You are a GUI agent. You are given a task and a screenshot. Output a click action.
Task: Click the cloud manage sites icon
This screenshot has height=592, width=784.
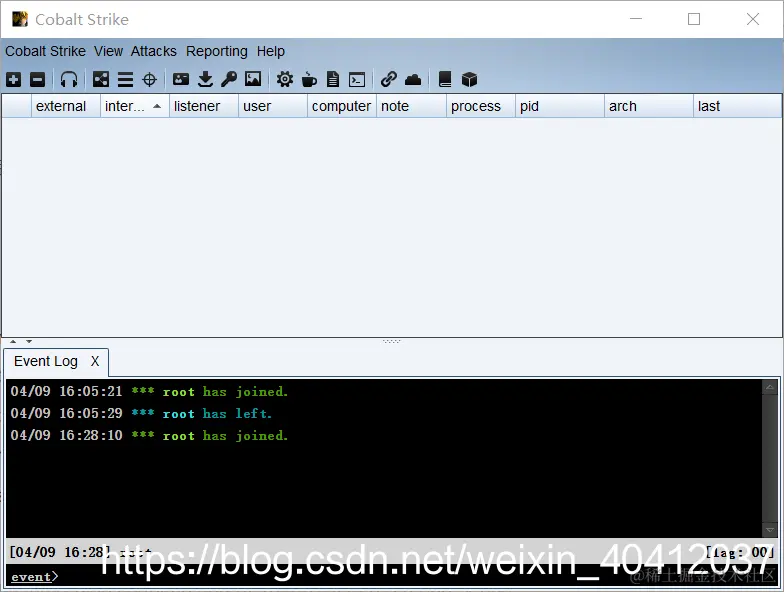click(413, 80)
